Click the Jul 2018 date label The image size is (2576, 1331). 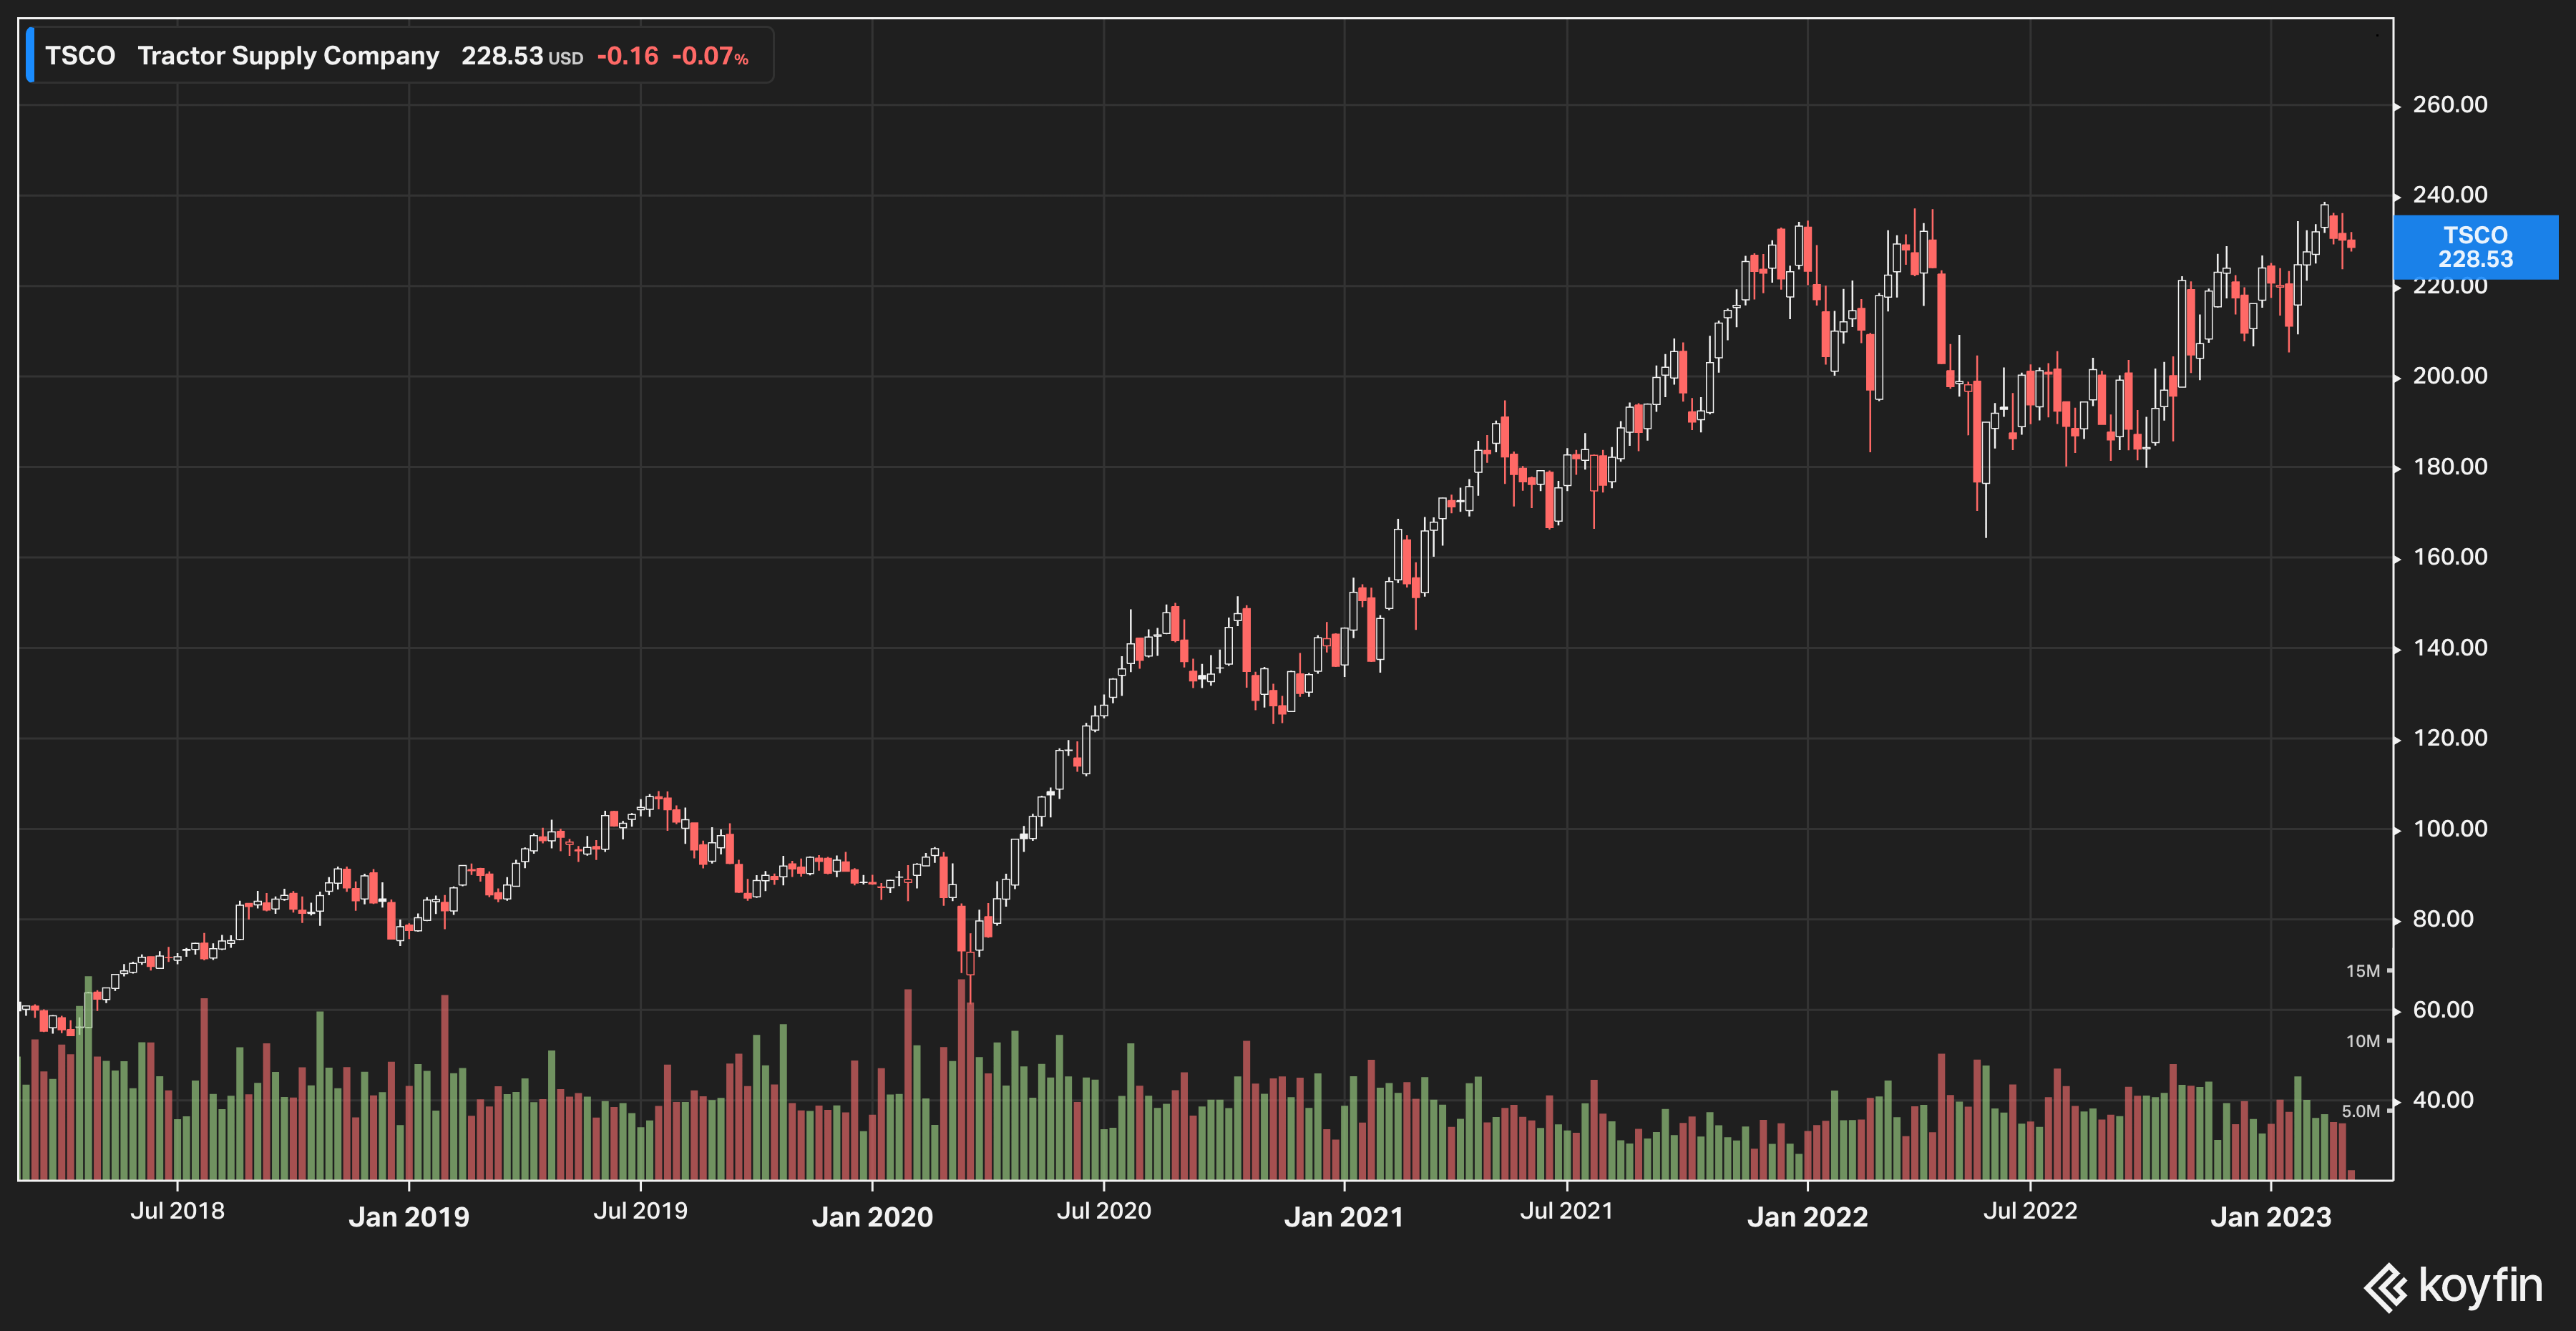(178, 1211)
